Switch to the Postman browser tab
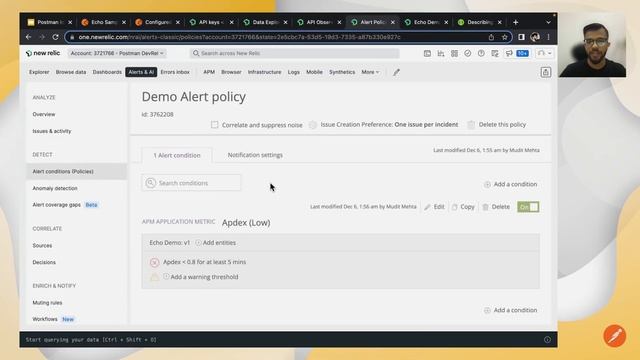Viewport: 640px width, 360px height. click(x=50, y=22)
